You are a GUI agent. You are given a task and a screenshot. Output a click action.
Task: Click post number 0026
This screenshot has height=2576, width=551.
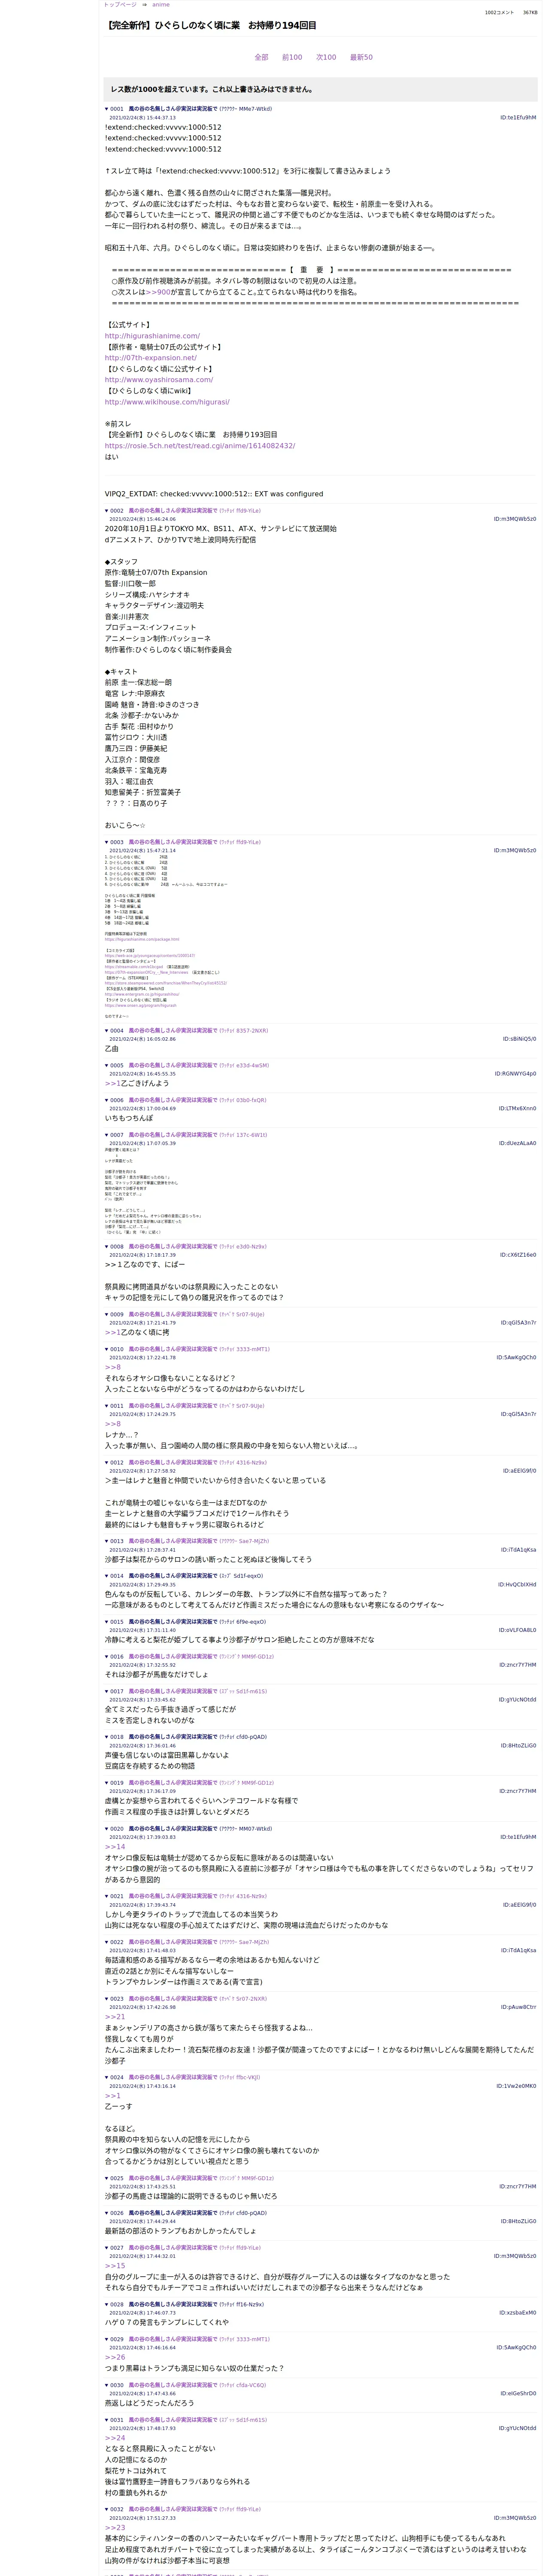(x=117, y=2213)
